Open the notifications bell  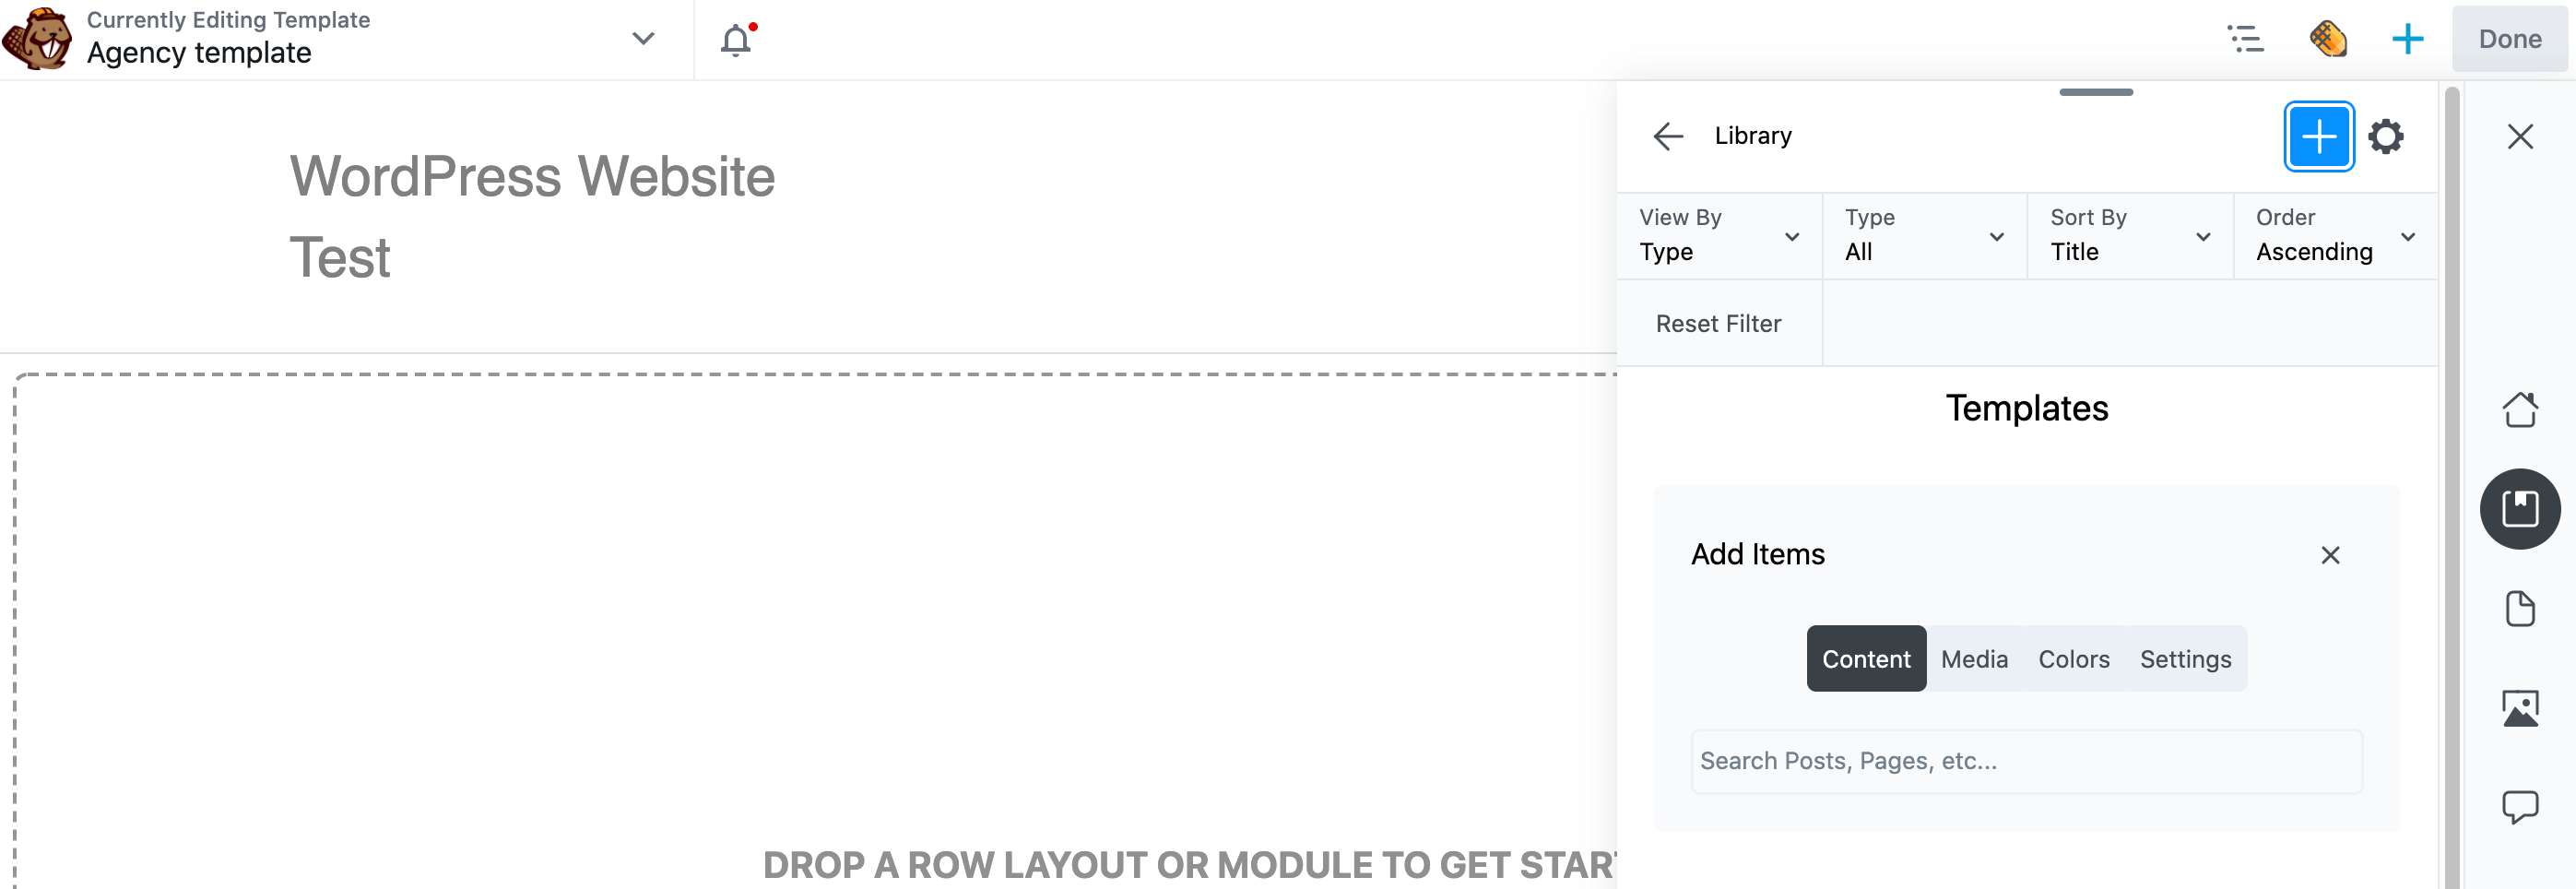[x=737, y=40]
